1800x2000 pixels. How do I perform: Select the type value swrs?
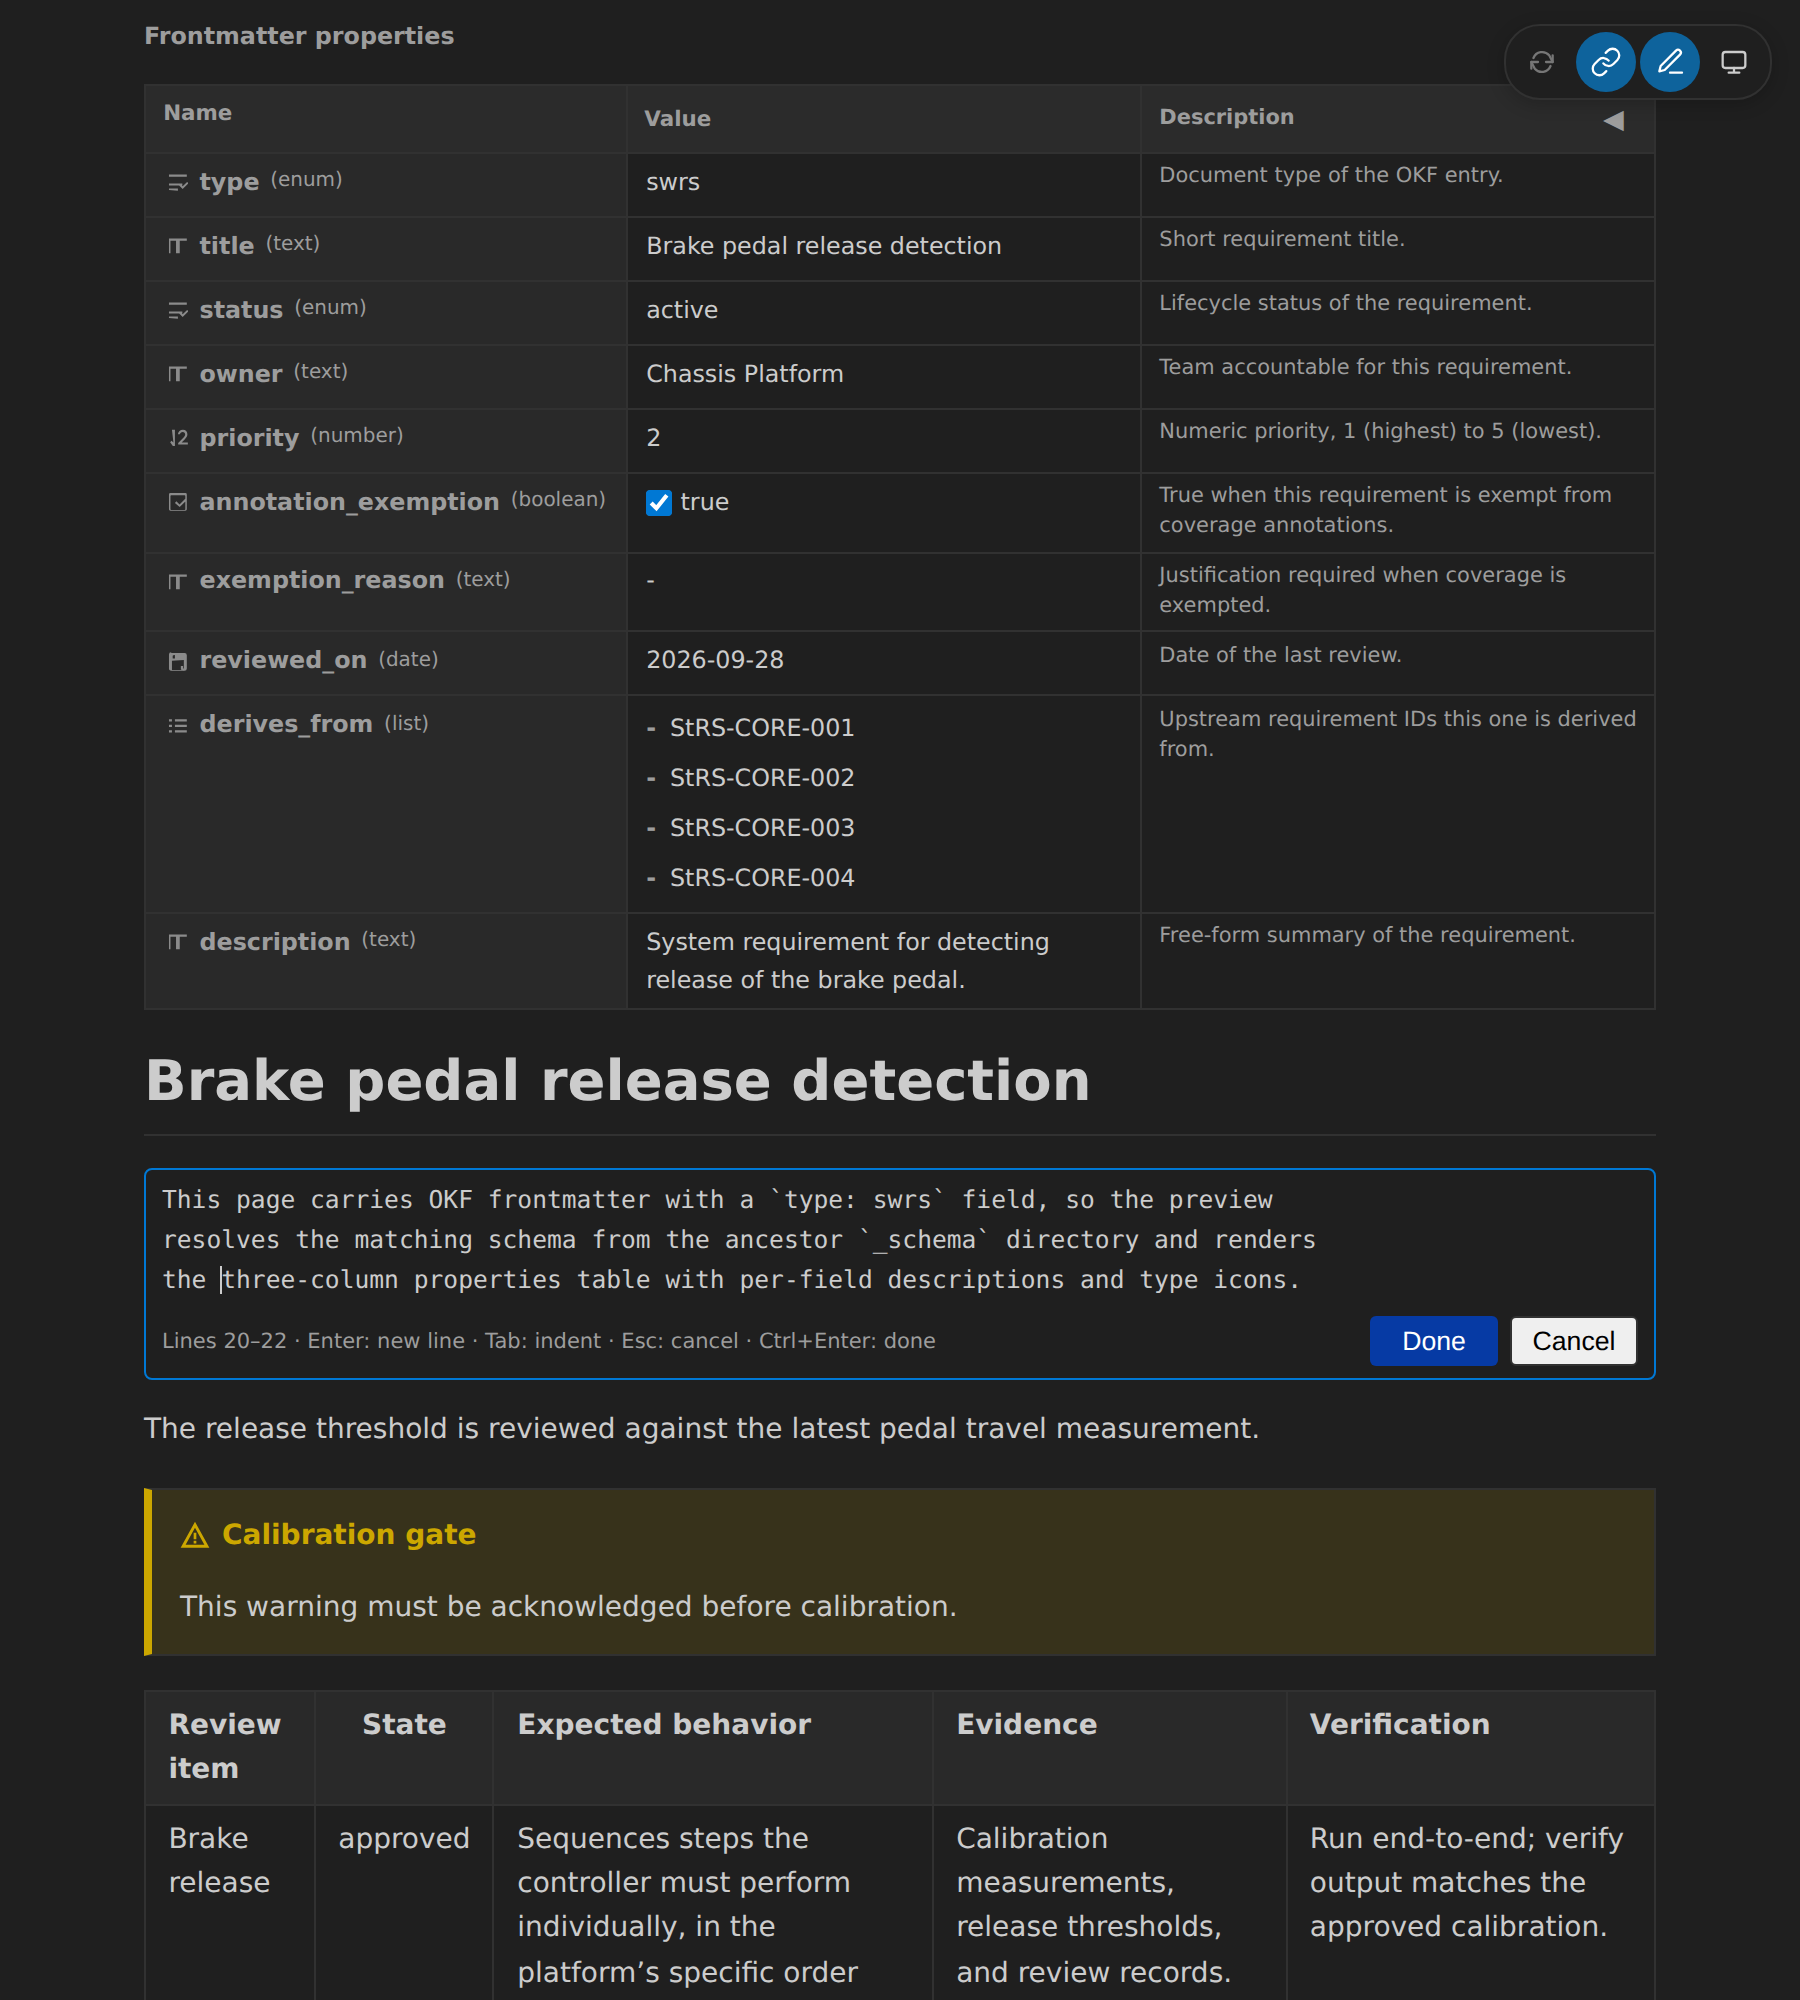[673, 182]
